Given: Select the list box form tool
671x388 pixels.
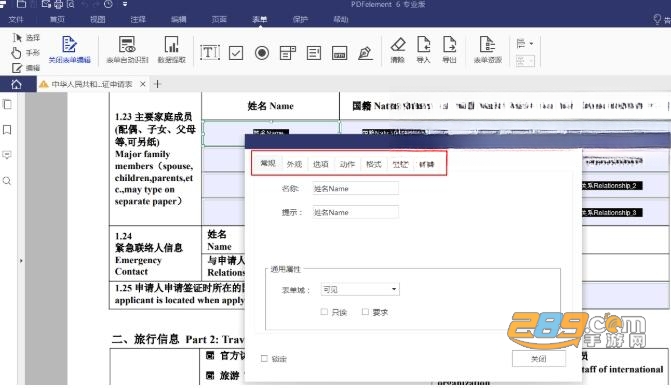Looking at the screenshot, I should [x=314, y=53].
